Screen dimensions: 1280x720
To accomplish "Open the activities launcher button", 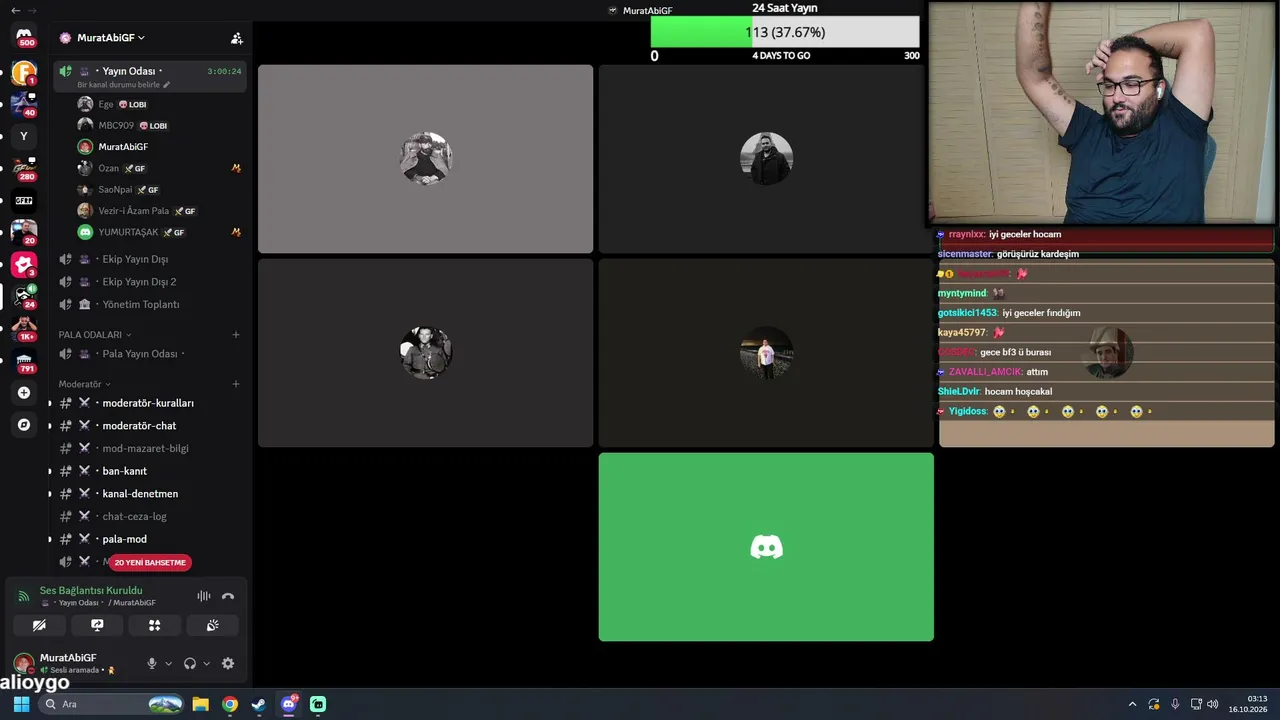I will (x=155, y=625).
